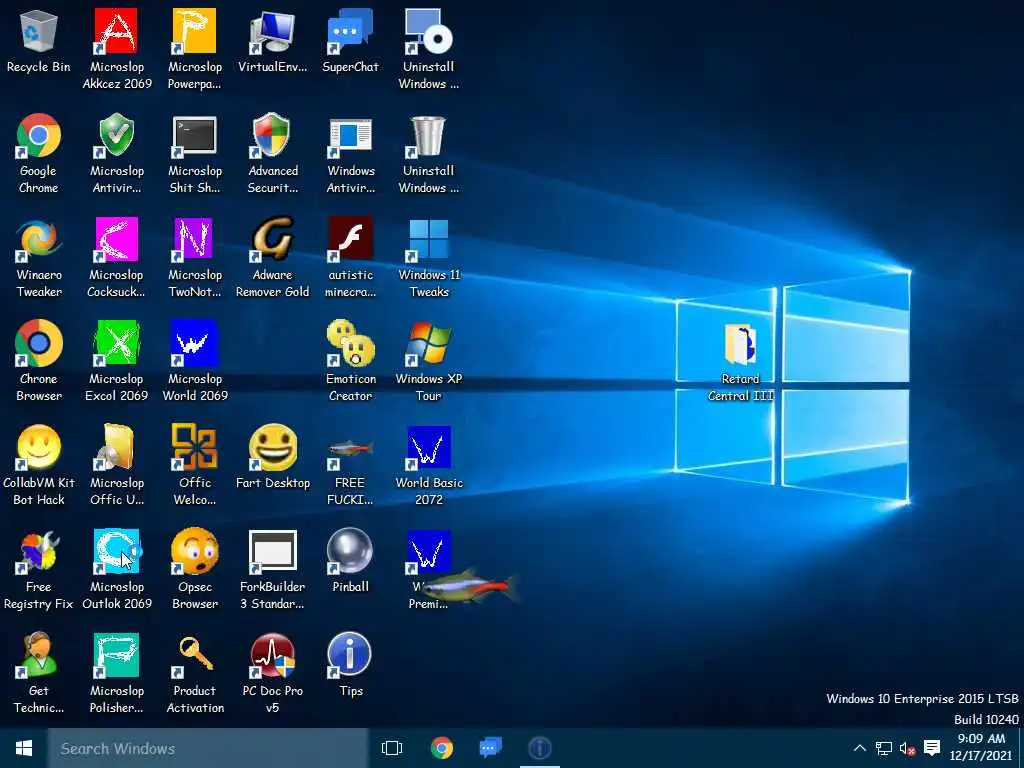Click the Windows Antivir... window icon
This screenshot has height=768, width=1024.
point(350,135)
